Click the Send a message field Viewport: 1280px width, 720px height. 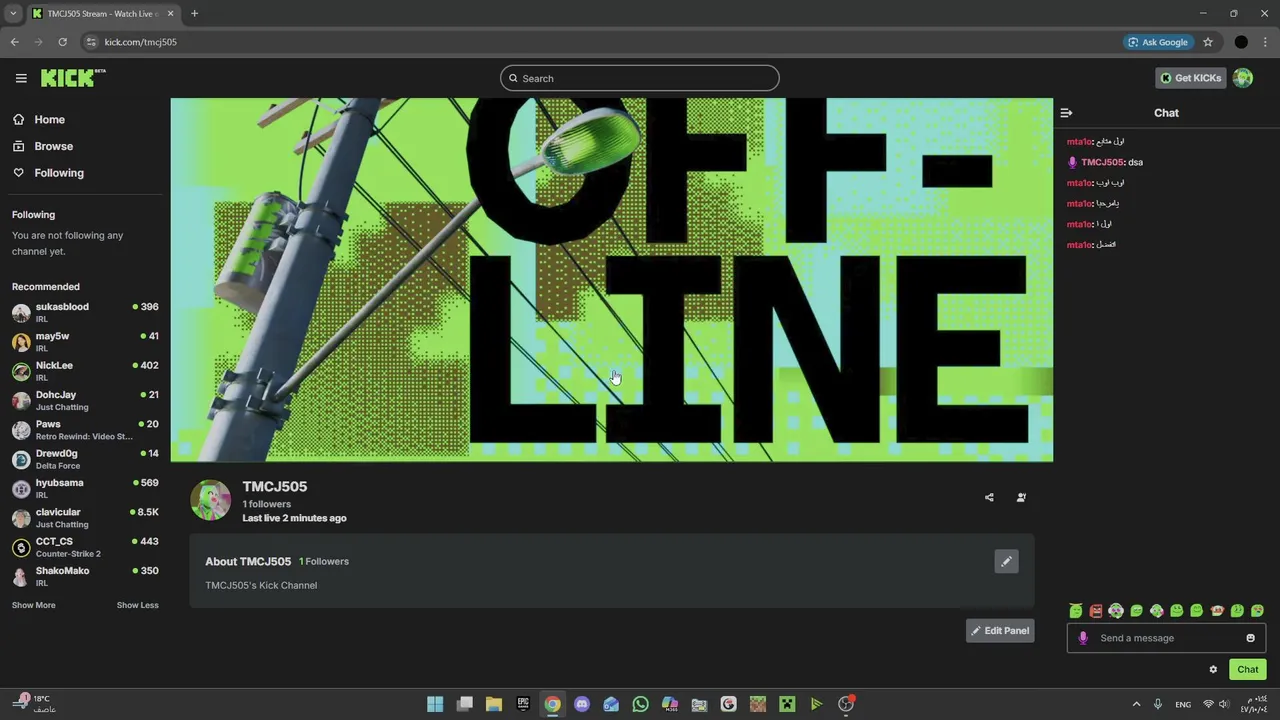click(1167, 638)
